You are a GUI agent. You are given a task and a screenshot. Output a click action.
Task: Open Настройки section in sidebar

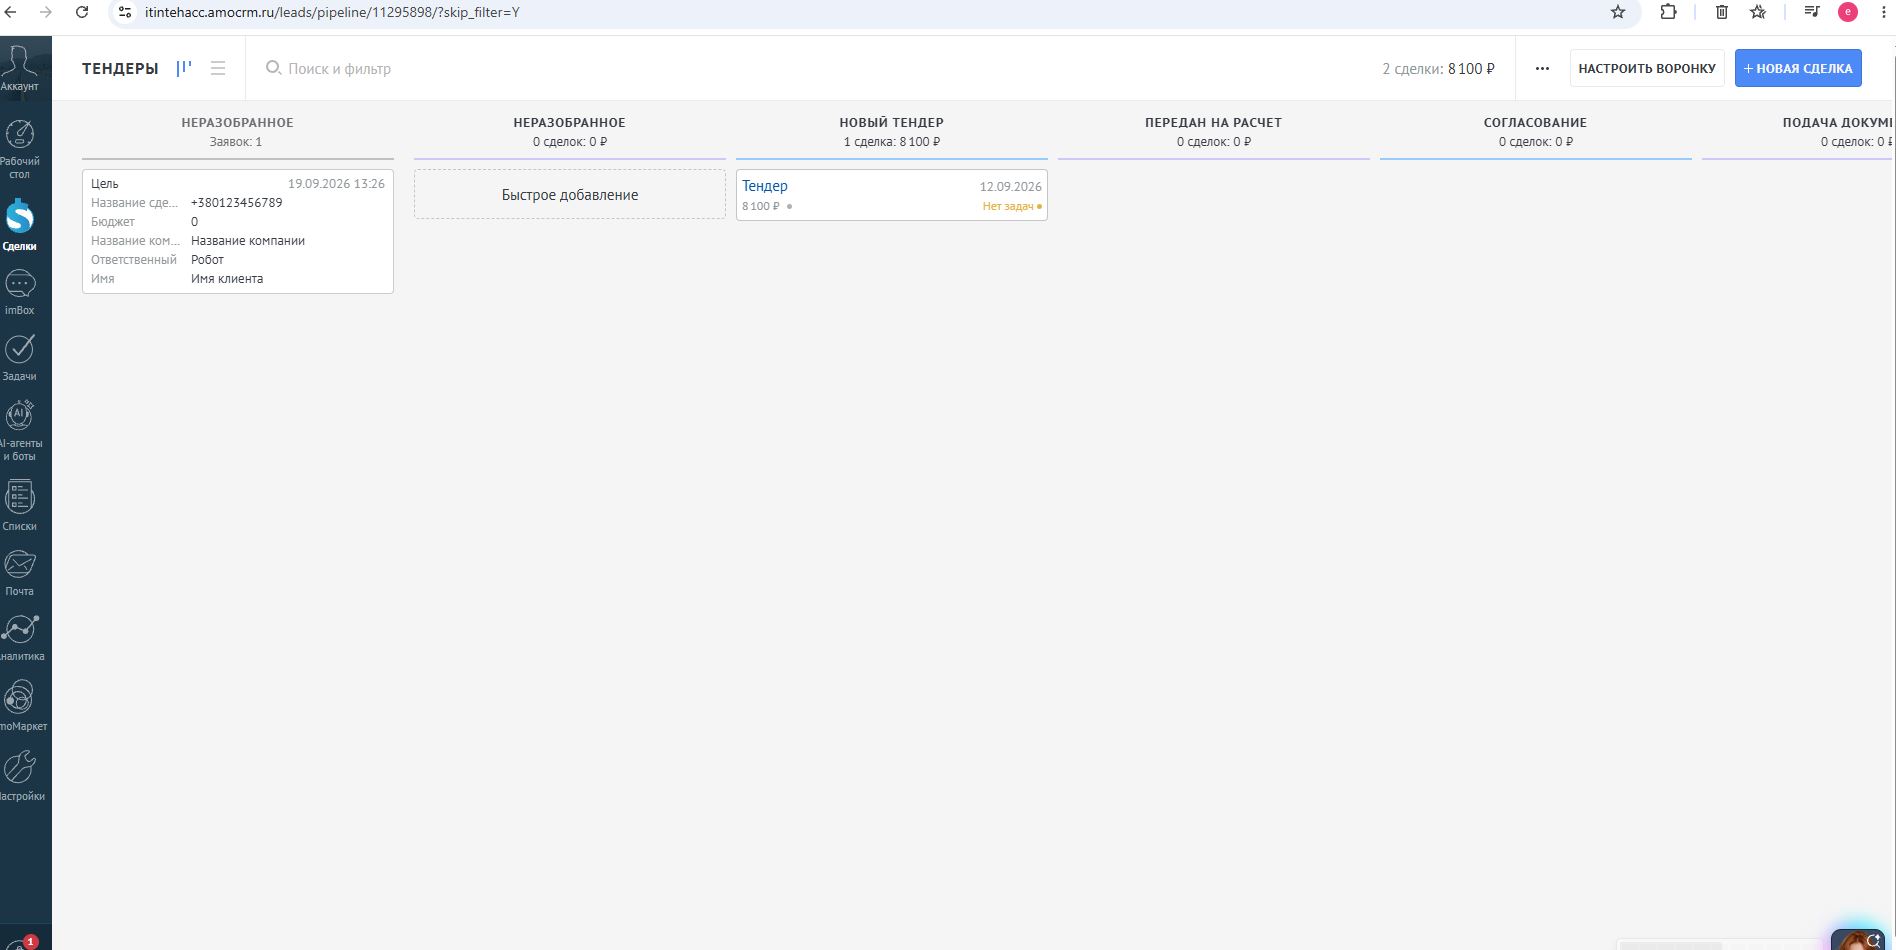coord(21,777)
